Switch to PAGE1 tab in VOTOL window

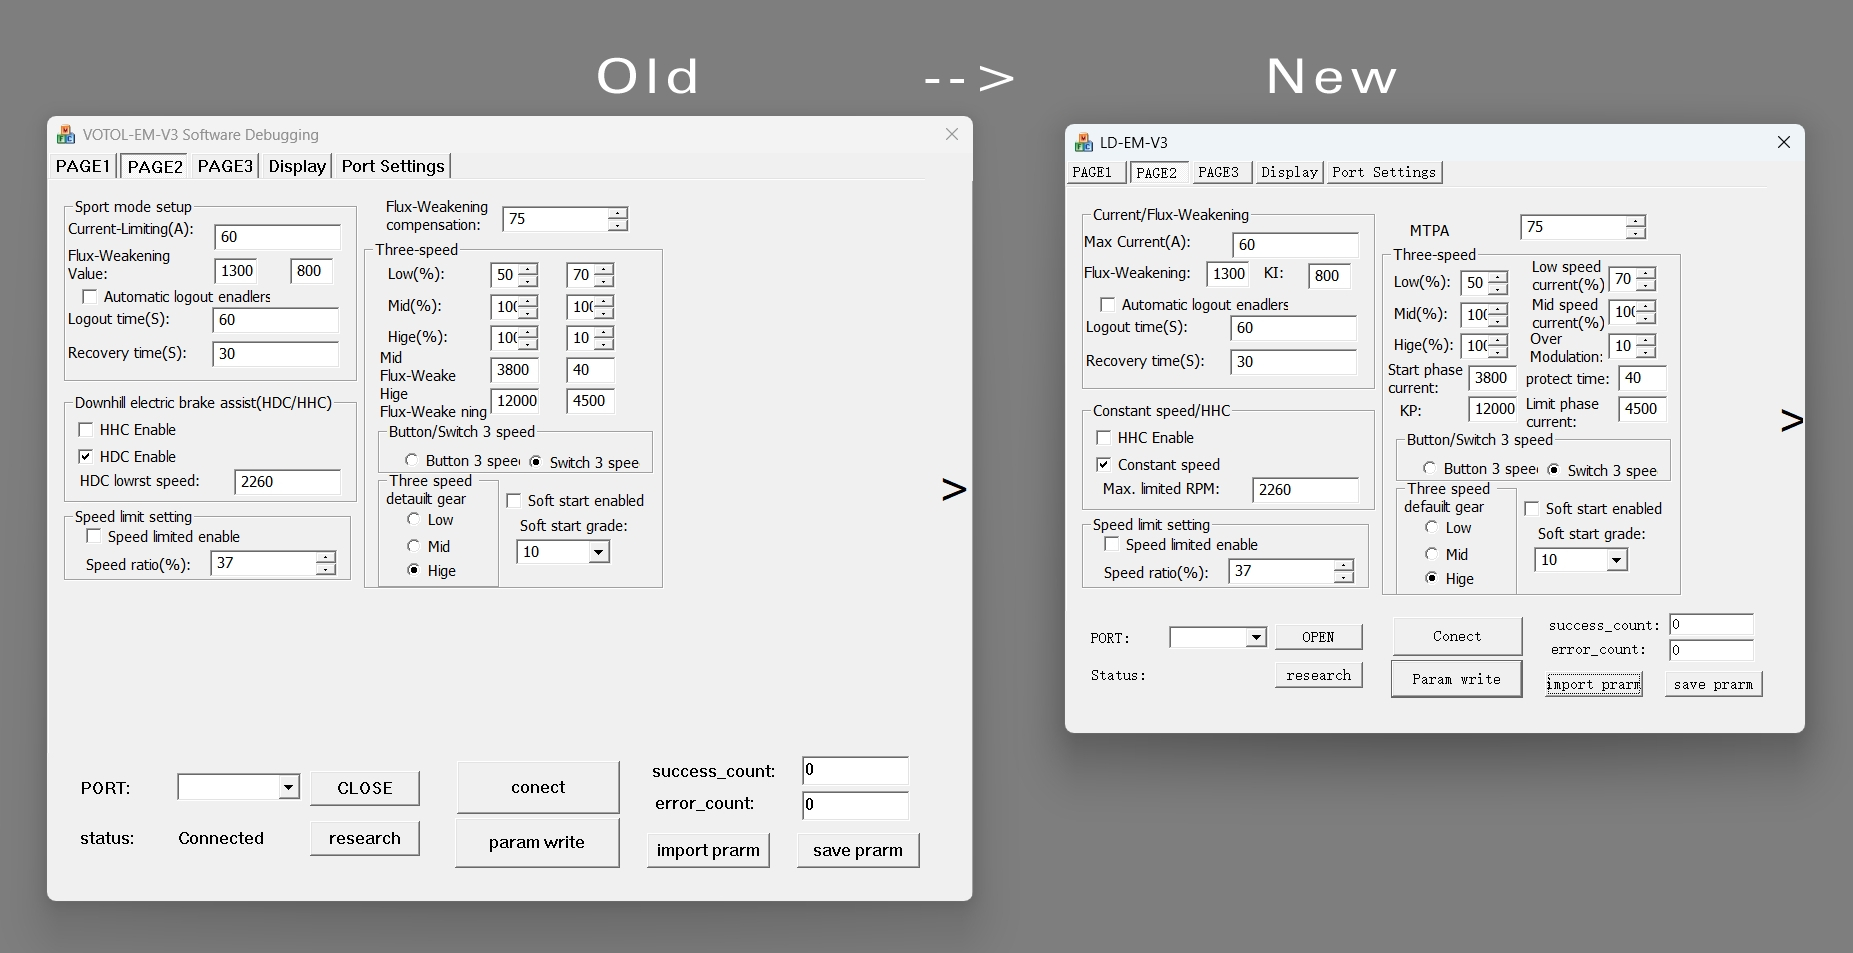[83, 166]
